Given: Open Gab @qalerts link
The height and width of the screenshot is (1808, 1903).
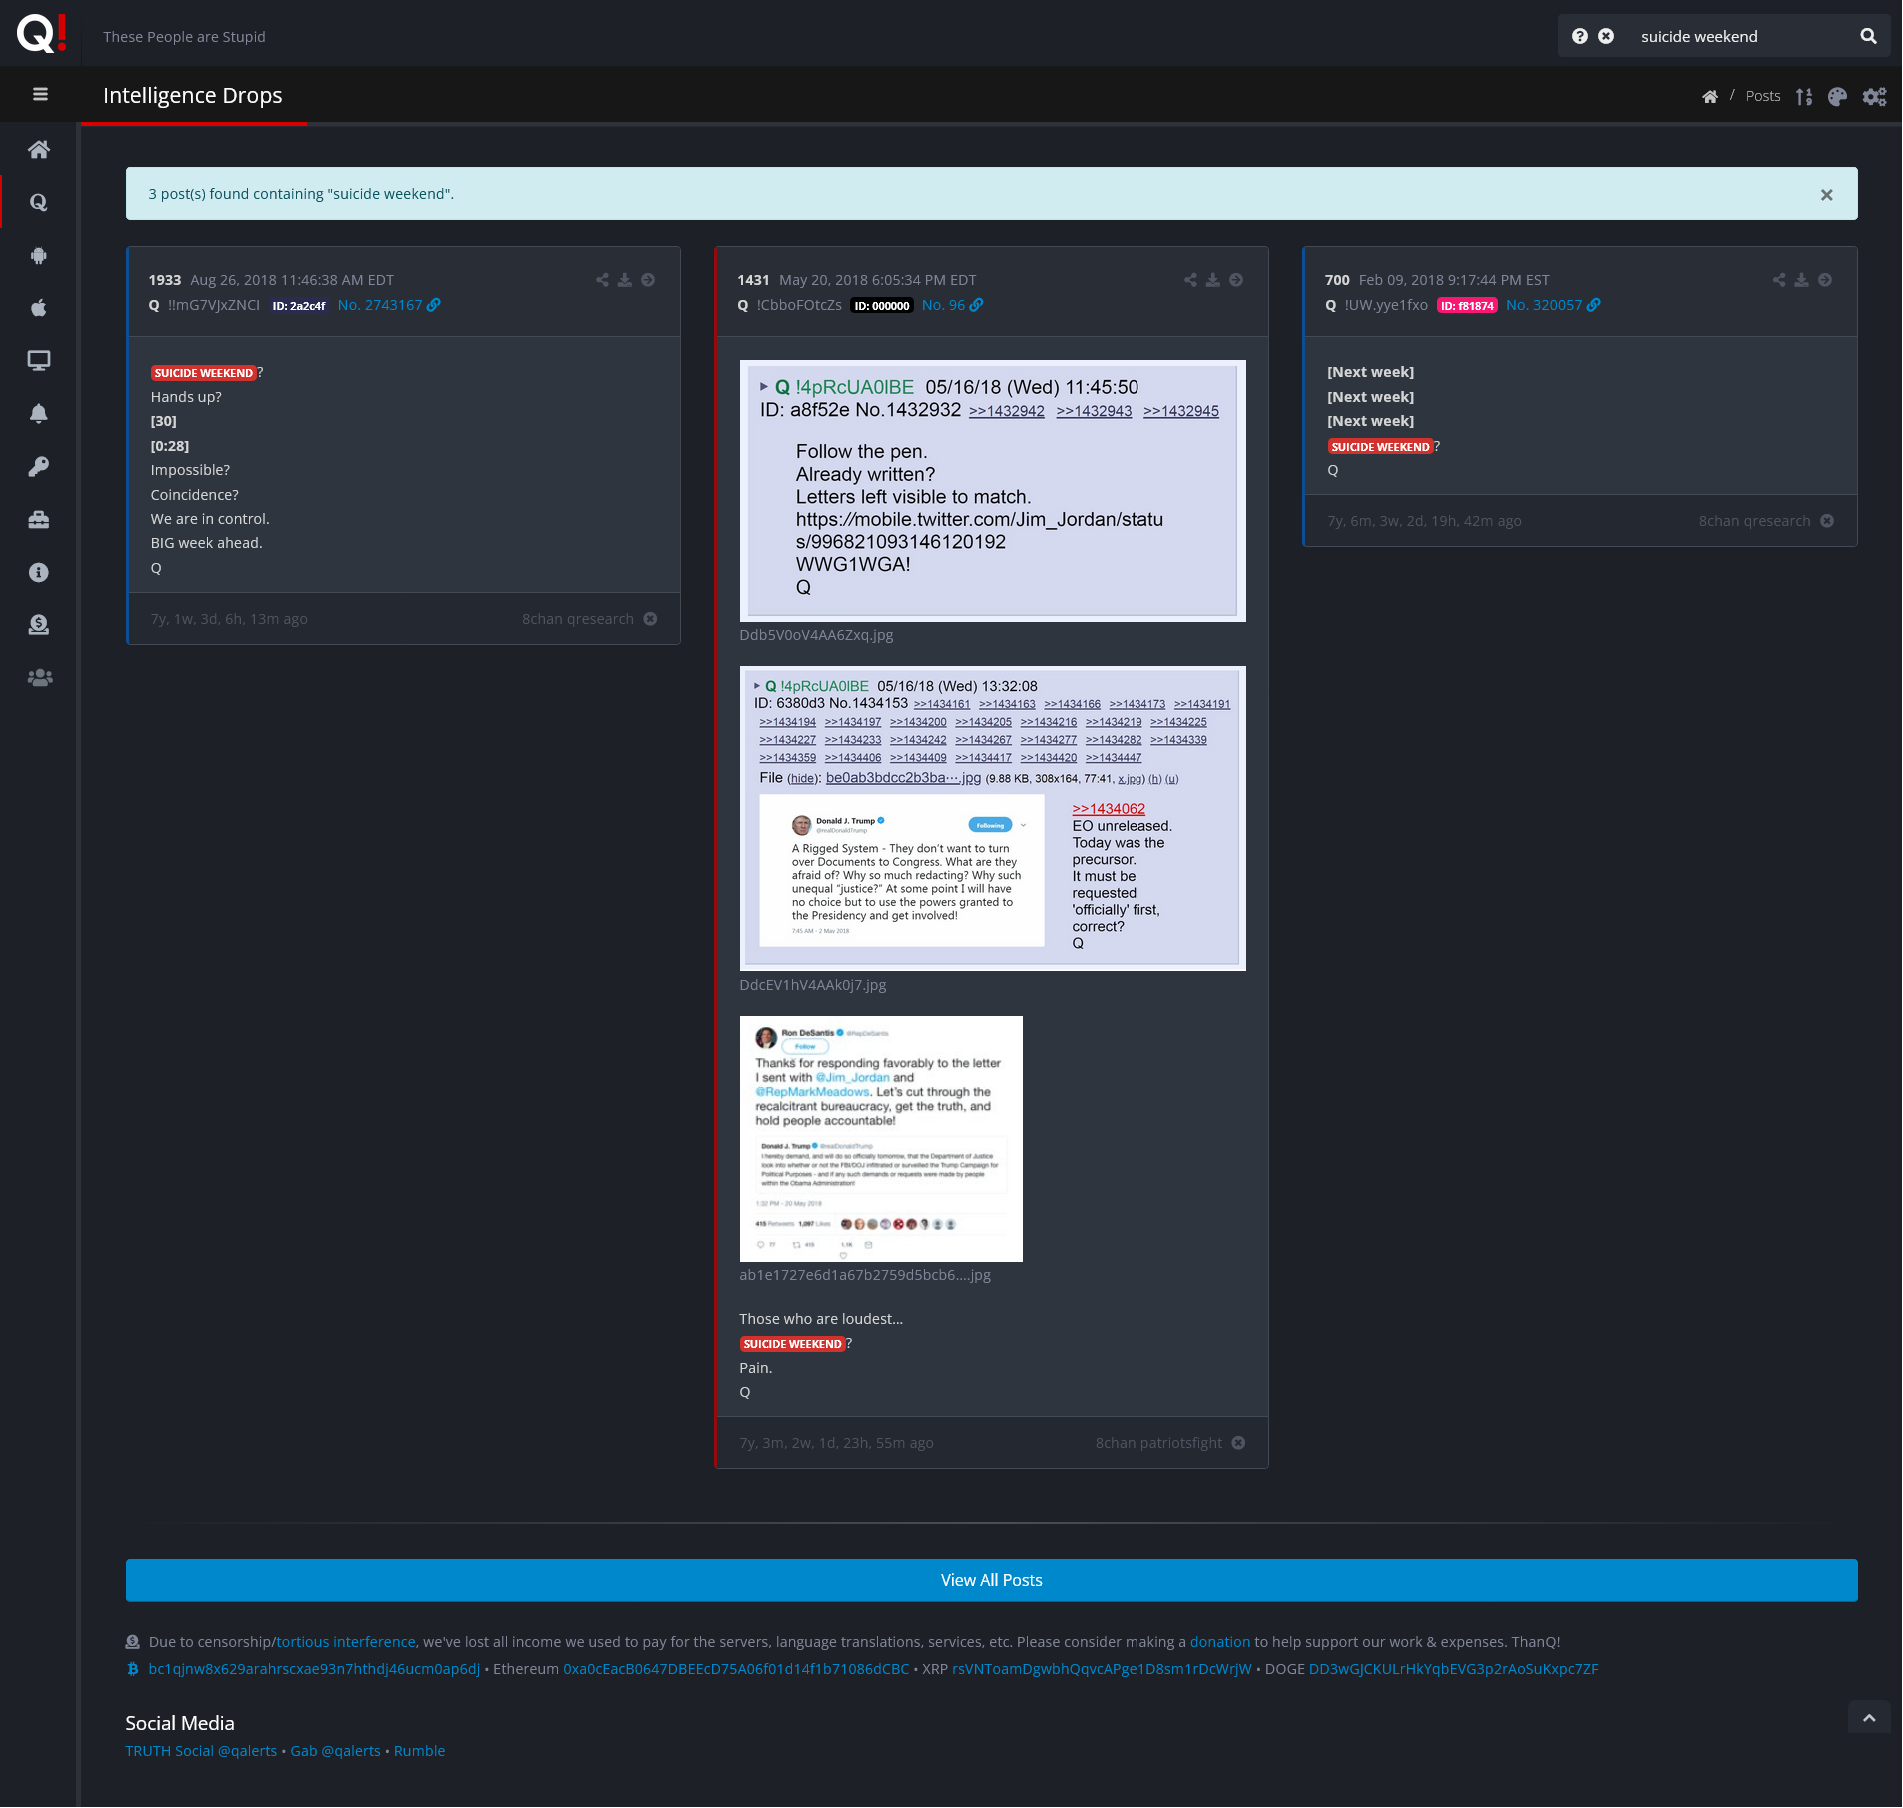Looking at the screenshot, I should (x=335, y=1751).
